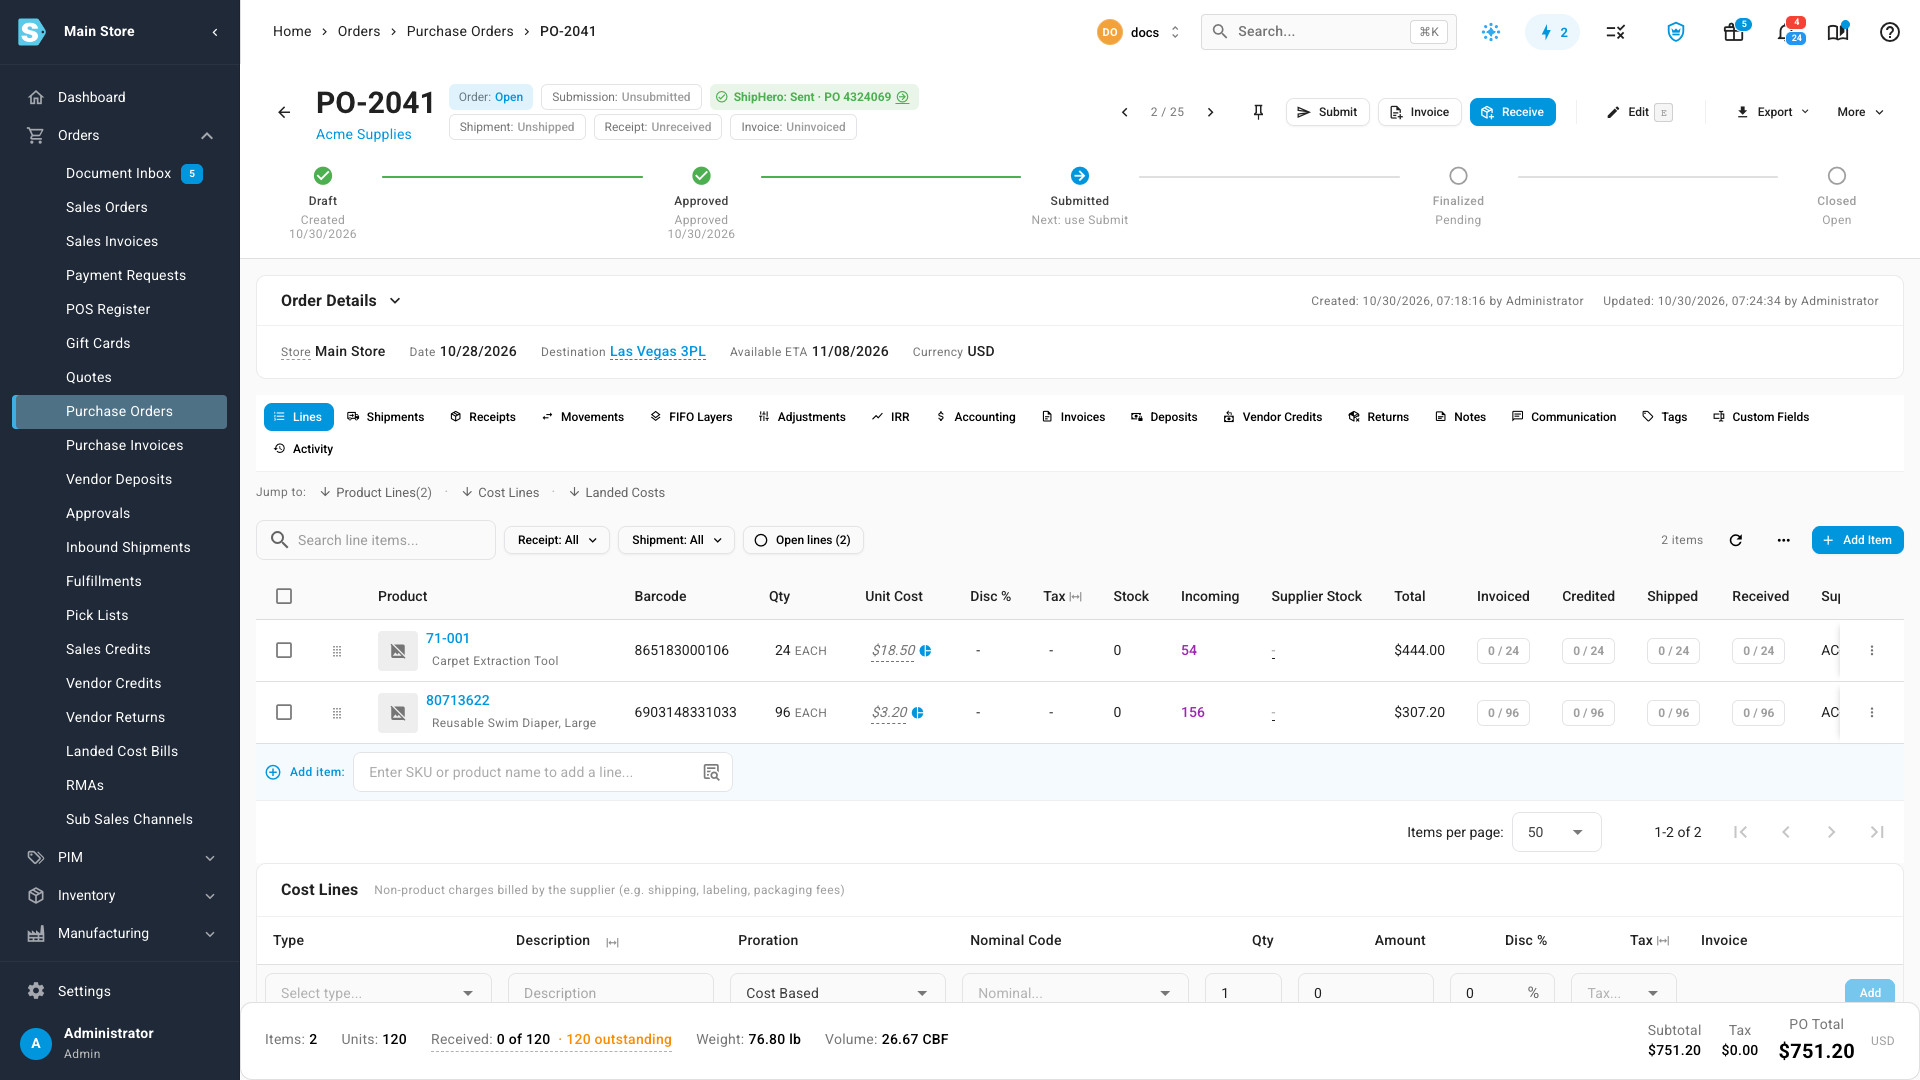Viewport: 1920px width, 1080px height.
Task: Expand the Inventory sidebar menu
Action: click(x=120, y=895)
